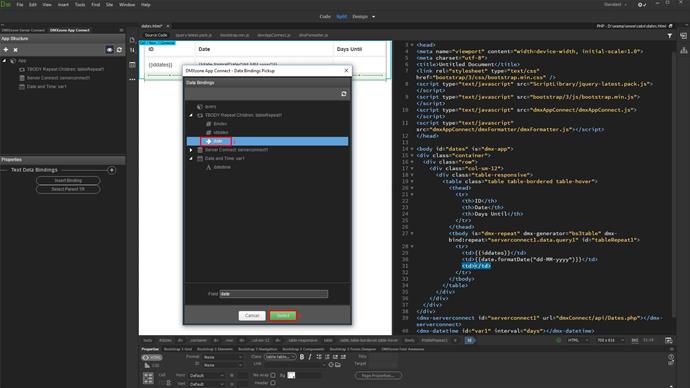Switch to Code view
Viewport: 690px width, 388px height.
[x=325, y=17]
